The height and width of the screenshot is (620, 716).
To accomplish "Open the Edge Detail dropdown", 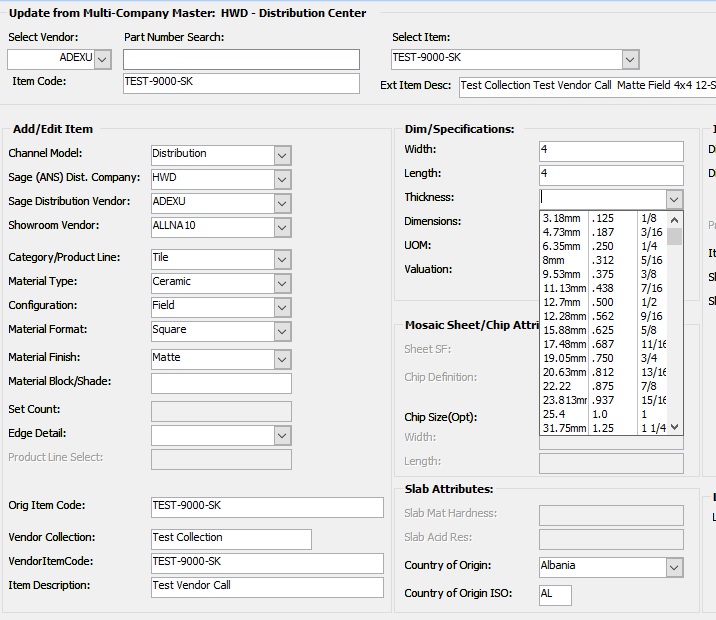I will click(282, 435).
